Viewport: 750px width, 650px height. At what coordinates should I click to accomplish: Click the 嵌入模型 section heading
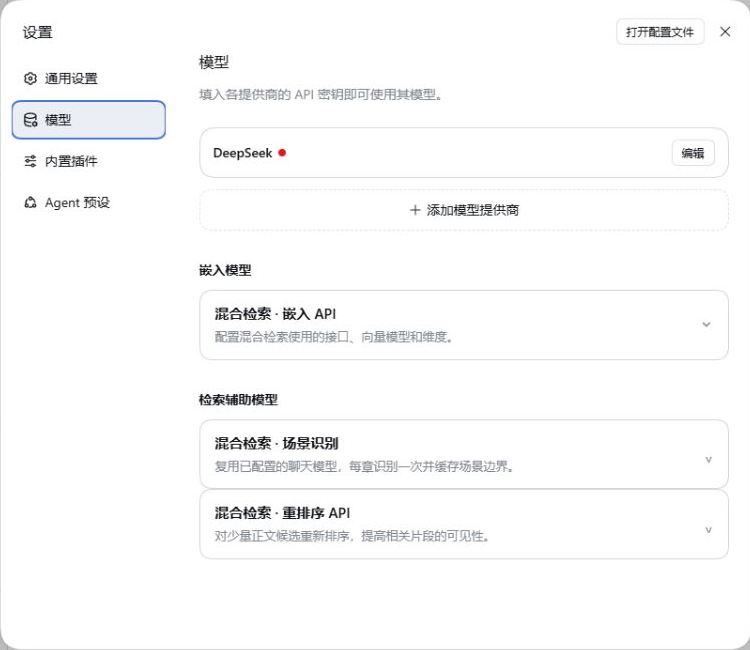coord(225,270)
